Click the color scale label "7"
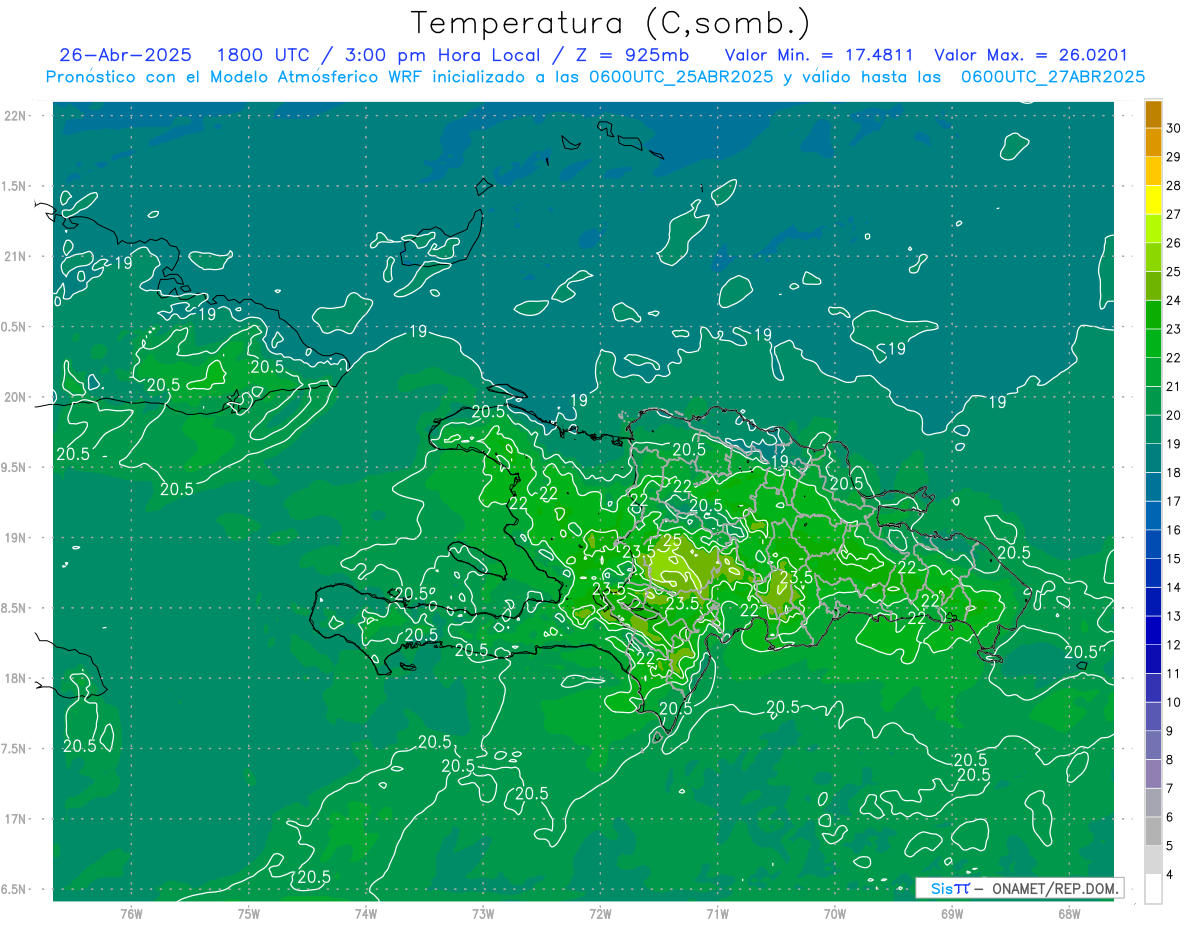Viewport: 1200px width, 927px height. tap(1169, 788)
